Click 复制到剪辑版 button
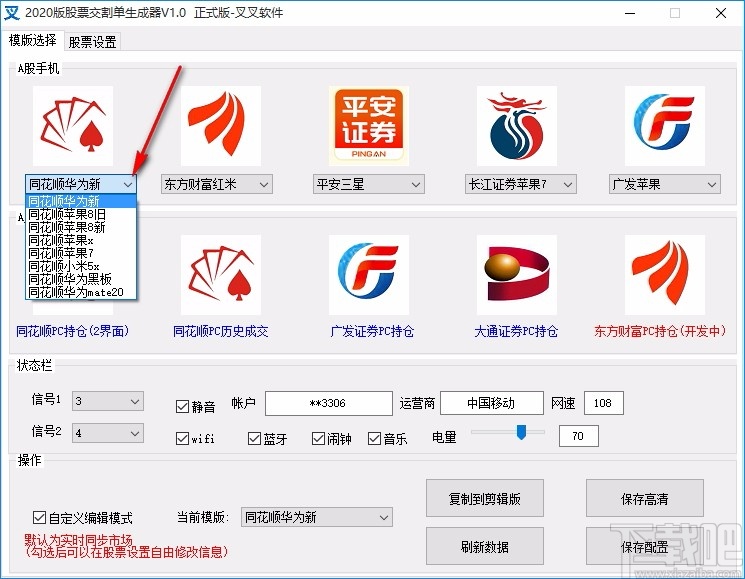 pos(485,498)
